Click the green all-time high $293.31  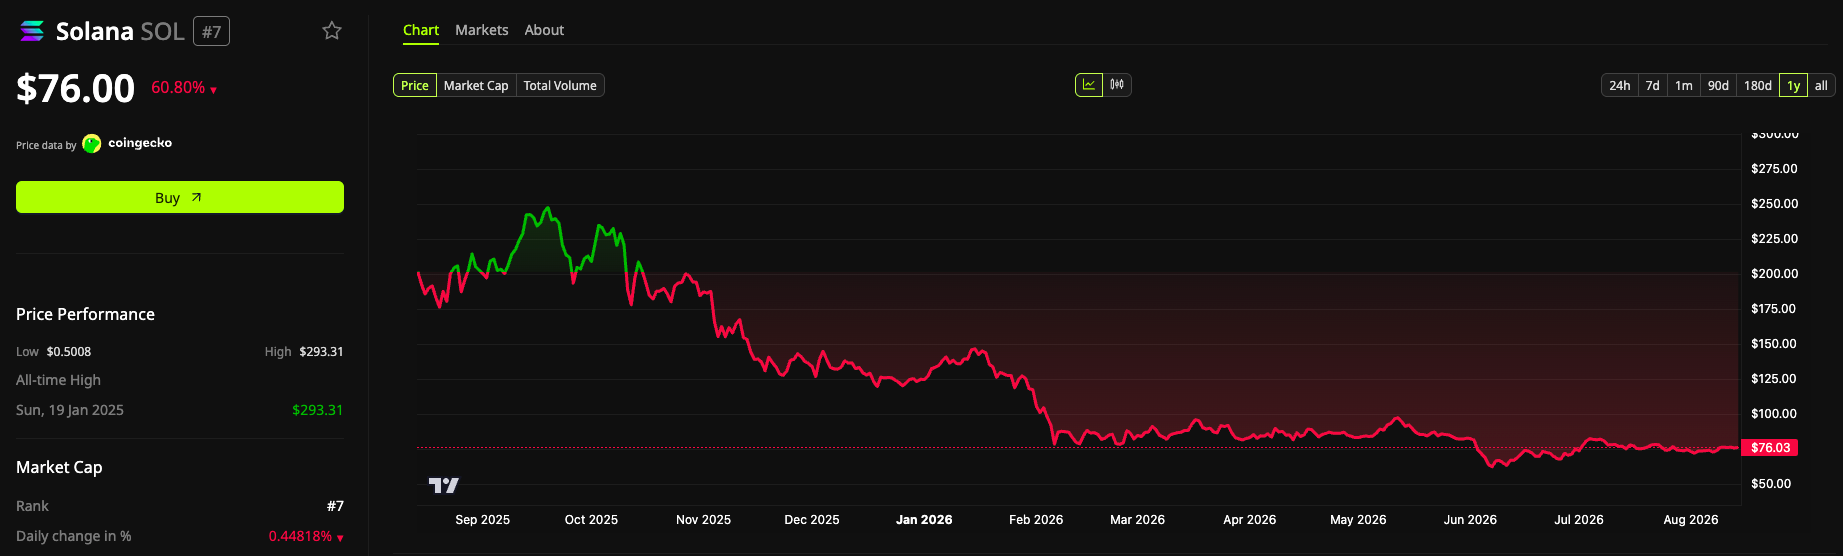pos(318,410)
